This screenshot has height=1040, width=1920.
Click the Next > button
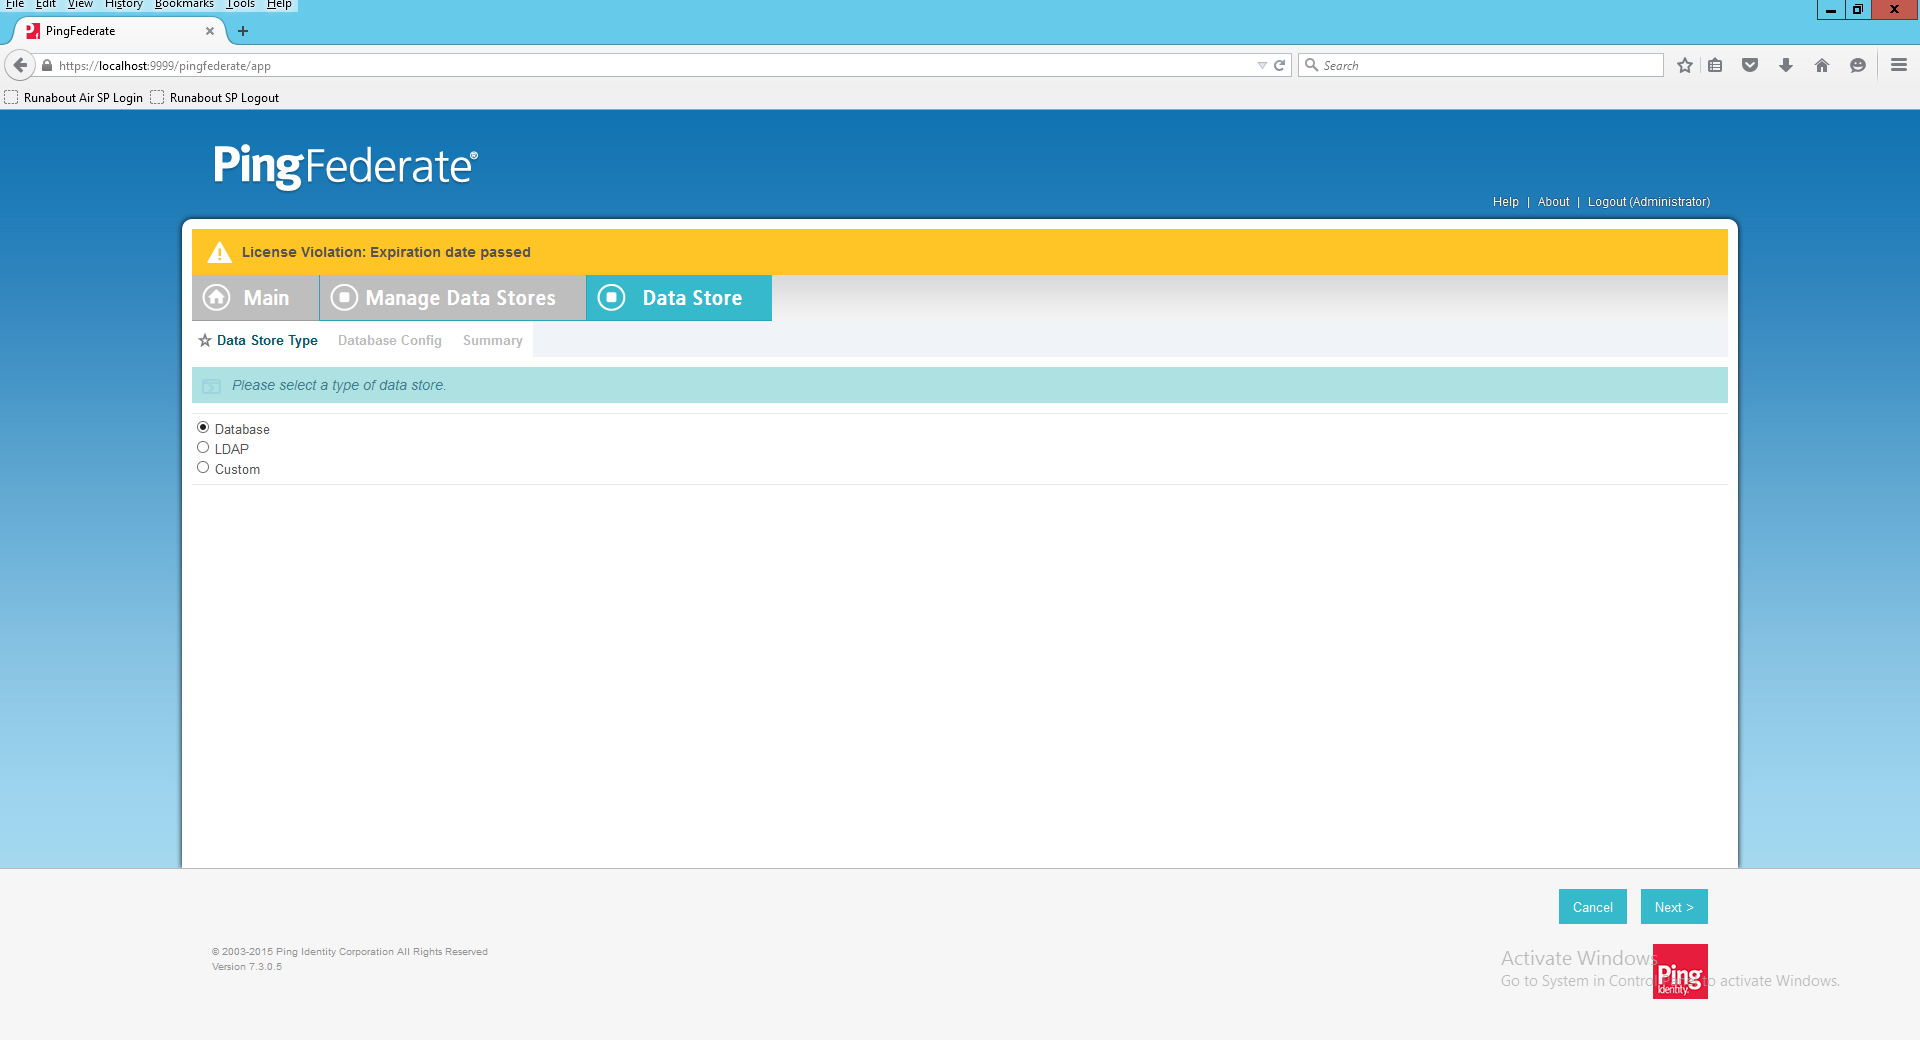click(x=1674, y=907)
